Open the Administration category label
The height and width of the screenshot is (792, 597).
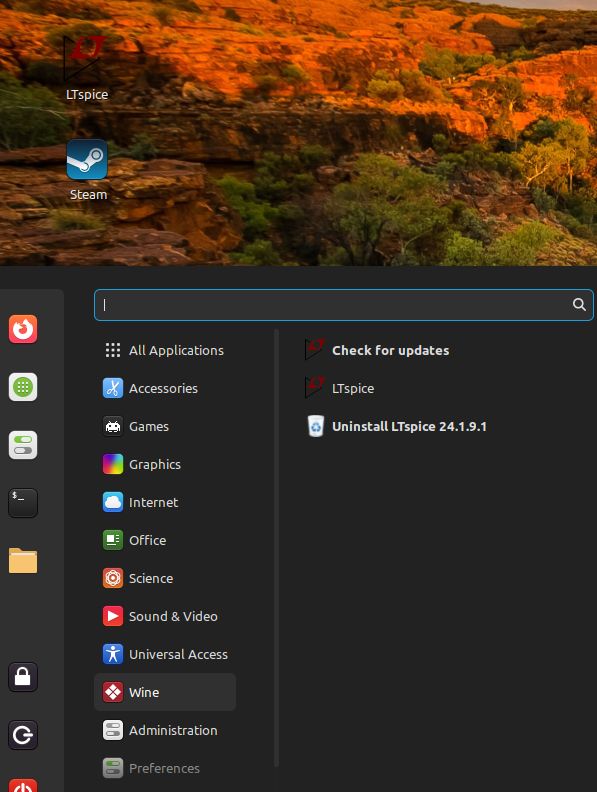coord(173,730)
